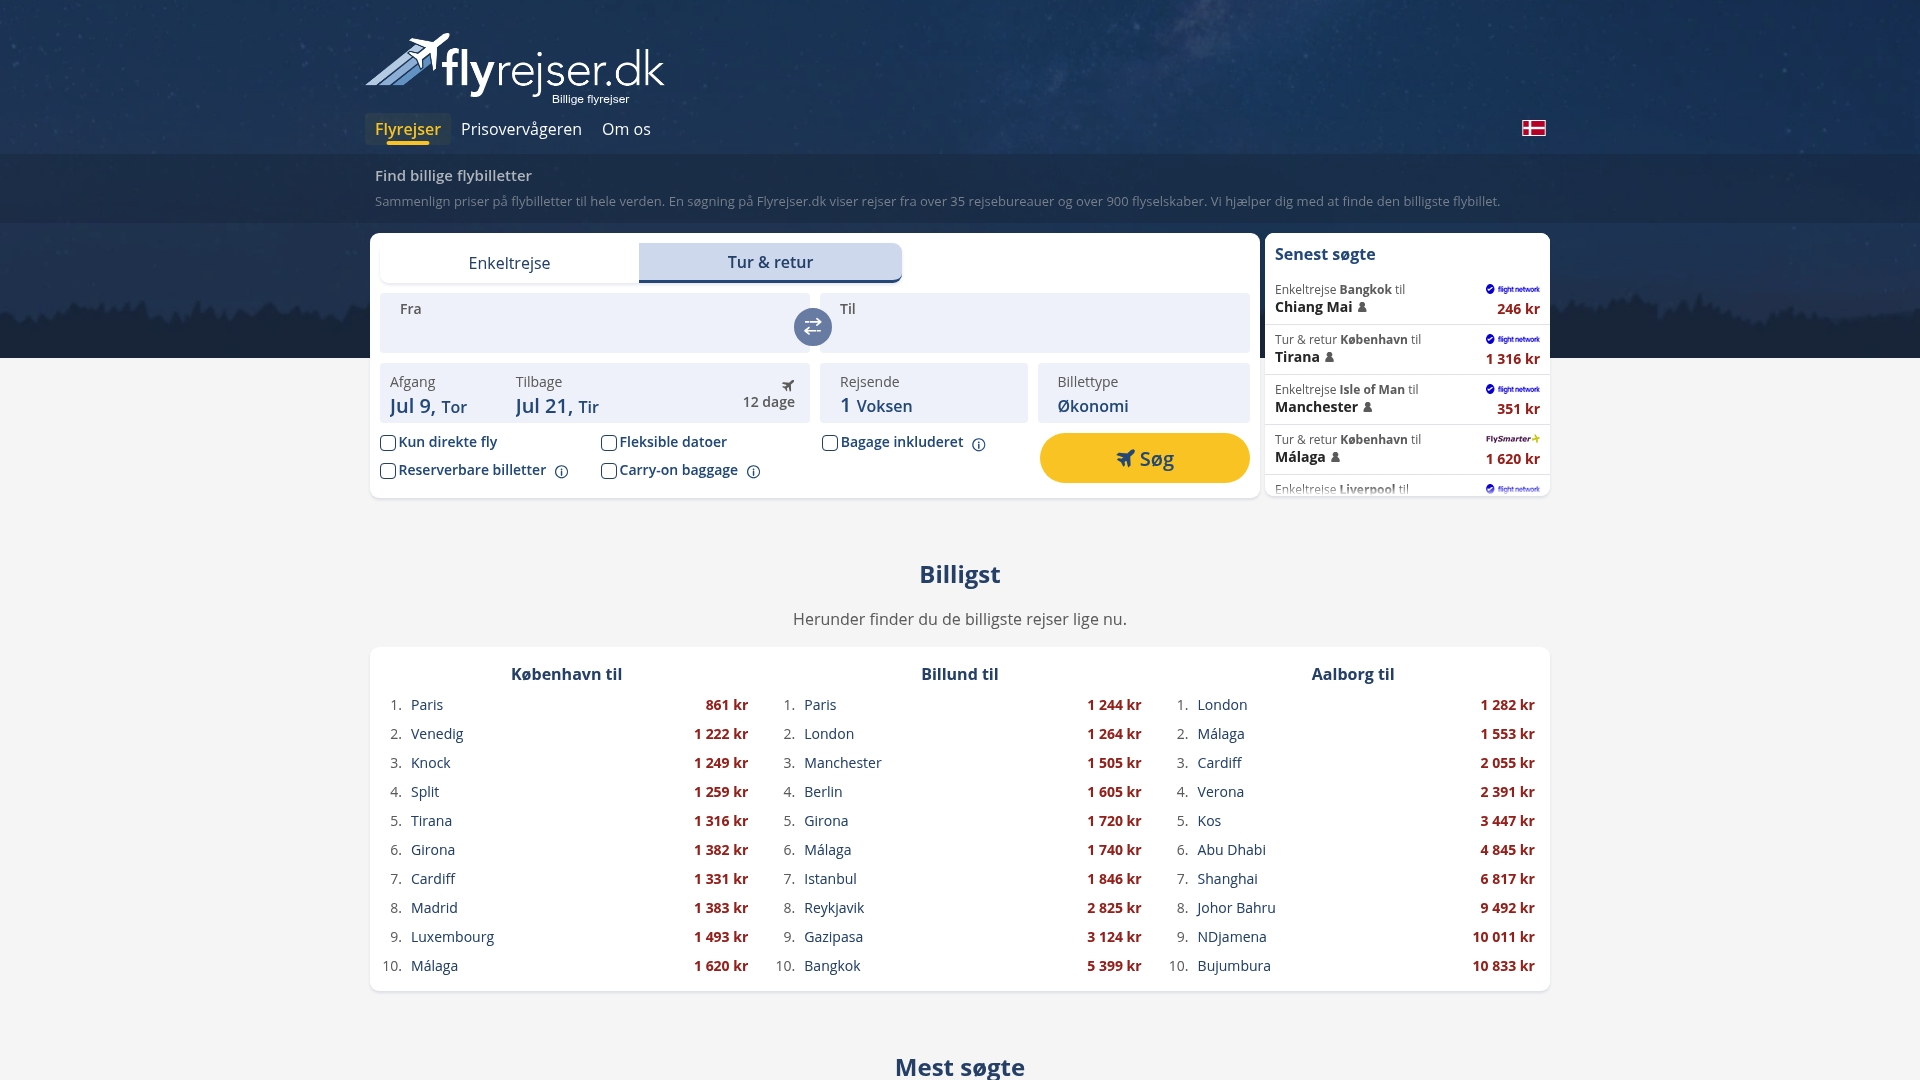Click the Fra departure input field

click(x=595, y=323)
